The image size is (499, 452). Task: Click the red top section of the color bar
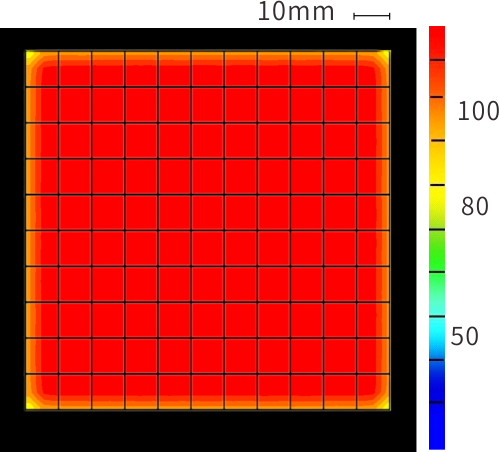(x=437, y=43)
